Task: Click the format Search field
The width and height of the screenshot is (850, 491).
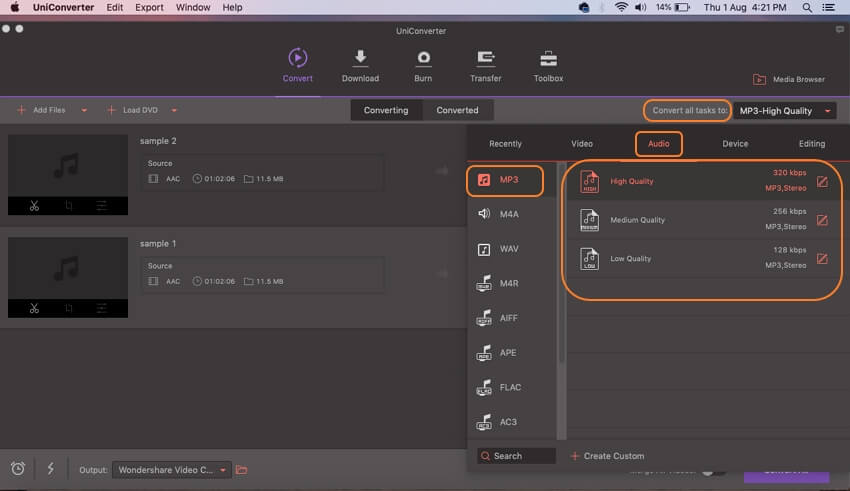Action: tap(516, 456)
